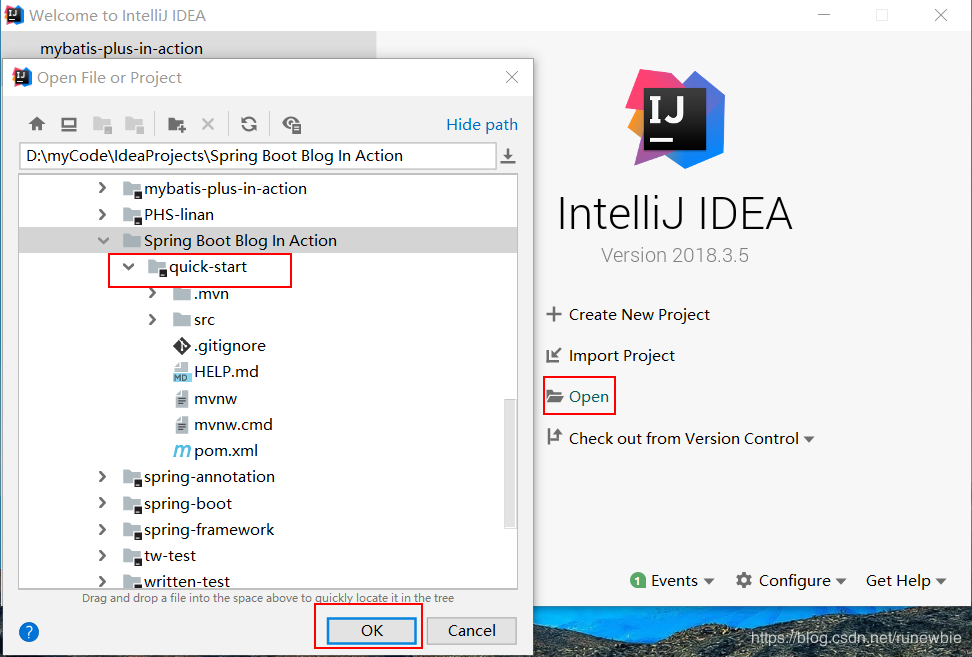Select the mvnw file
The width and height of the screenshot is (972, 657).
click(x=215, y=399)
